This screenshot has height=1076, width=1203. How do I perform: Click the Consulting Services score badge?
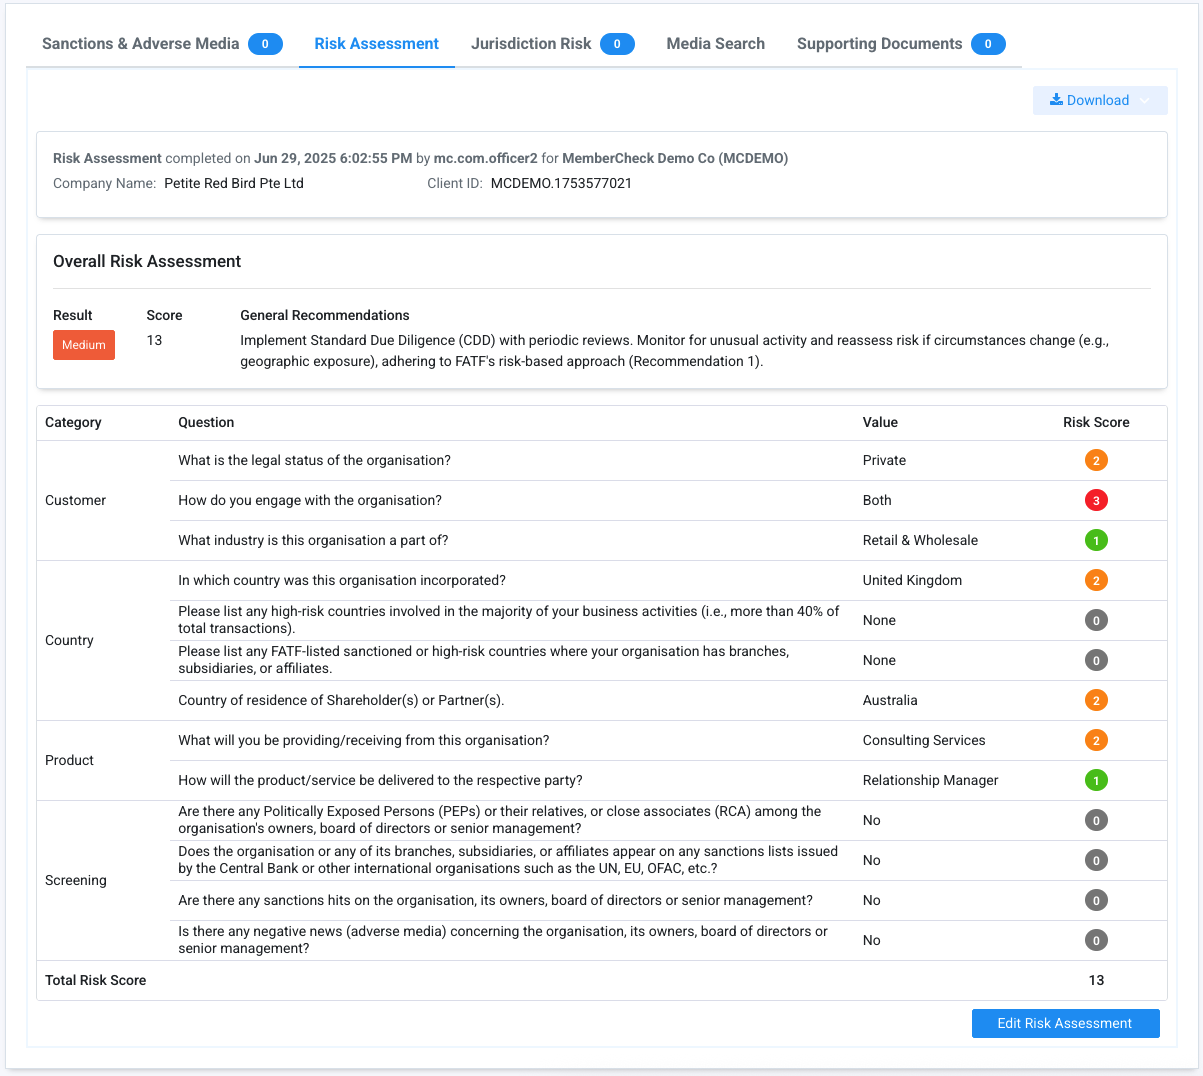(x=1096, y=741)
